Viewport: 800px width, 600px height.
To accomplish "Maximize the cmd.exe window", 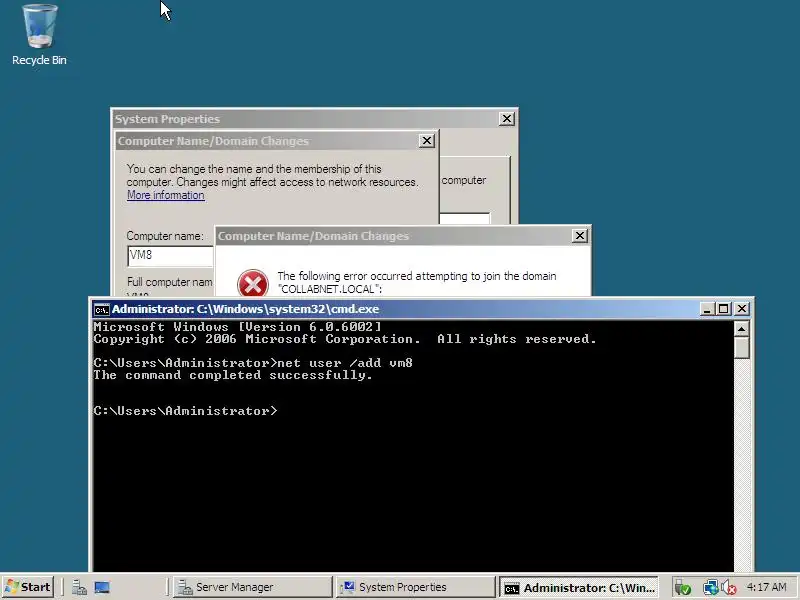I will coord(723,309).
